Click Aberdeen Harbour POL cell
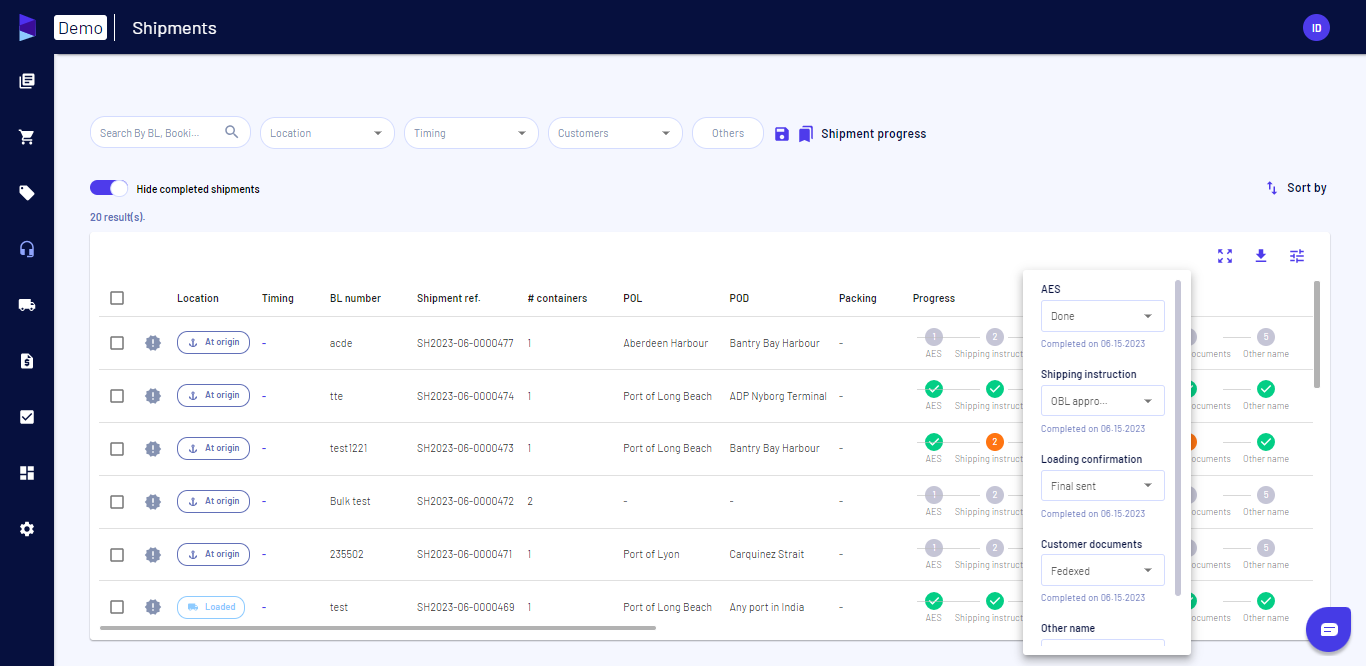This screenshot has width=1366, height=666. pos(665,343)
